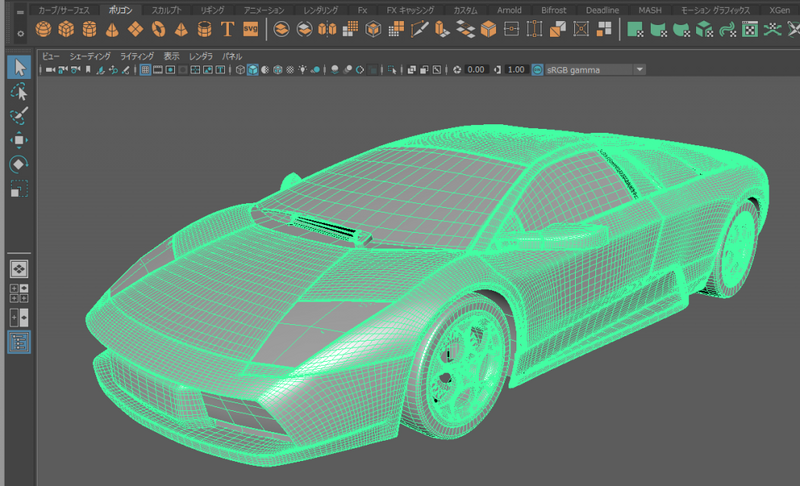This screenshot has height=486, width=800.
Task: Toggle use all lights in viewport
Action: coord(303,70)
